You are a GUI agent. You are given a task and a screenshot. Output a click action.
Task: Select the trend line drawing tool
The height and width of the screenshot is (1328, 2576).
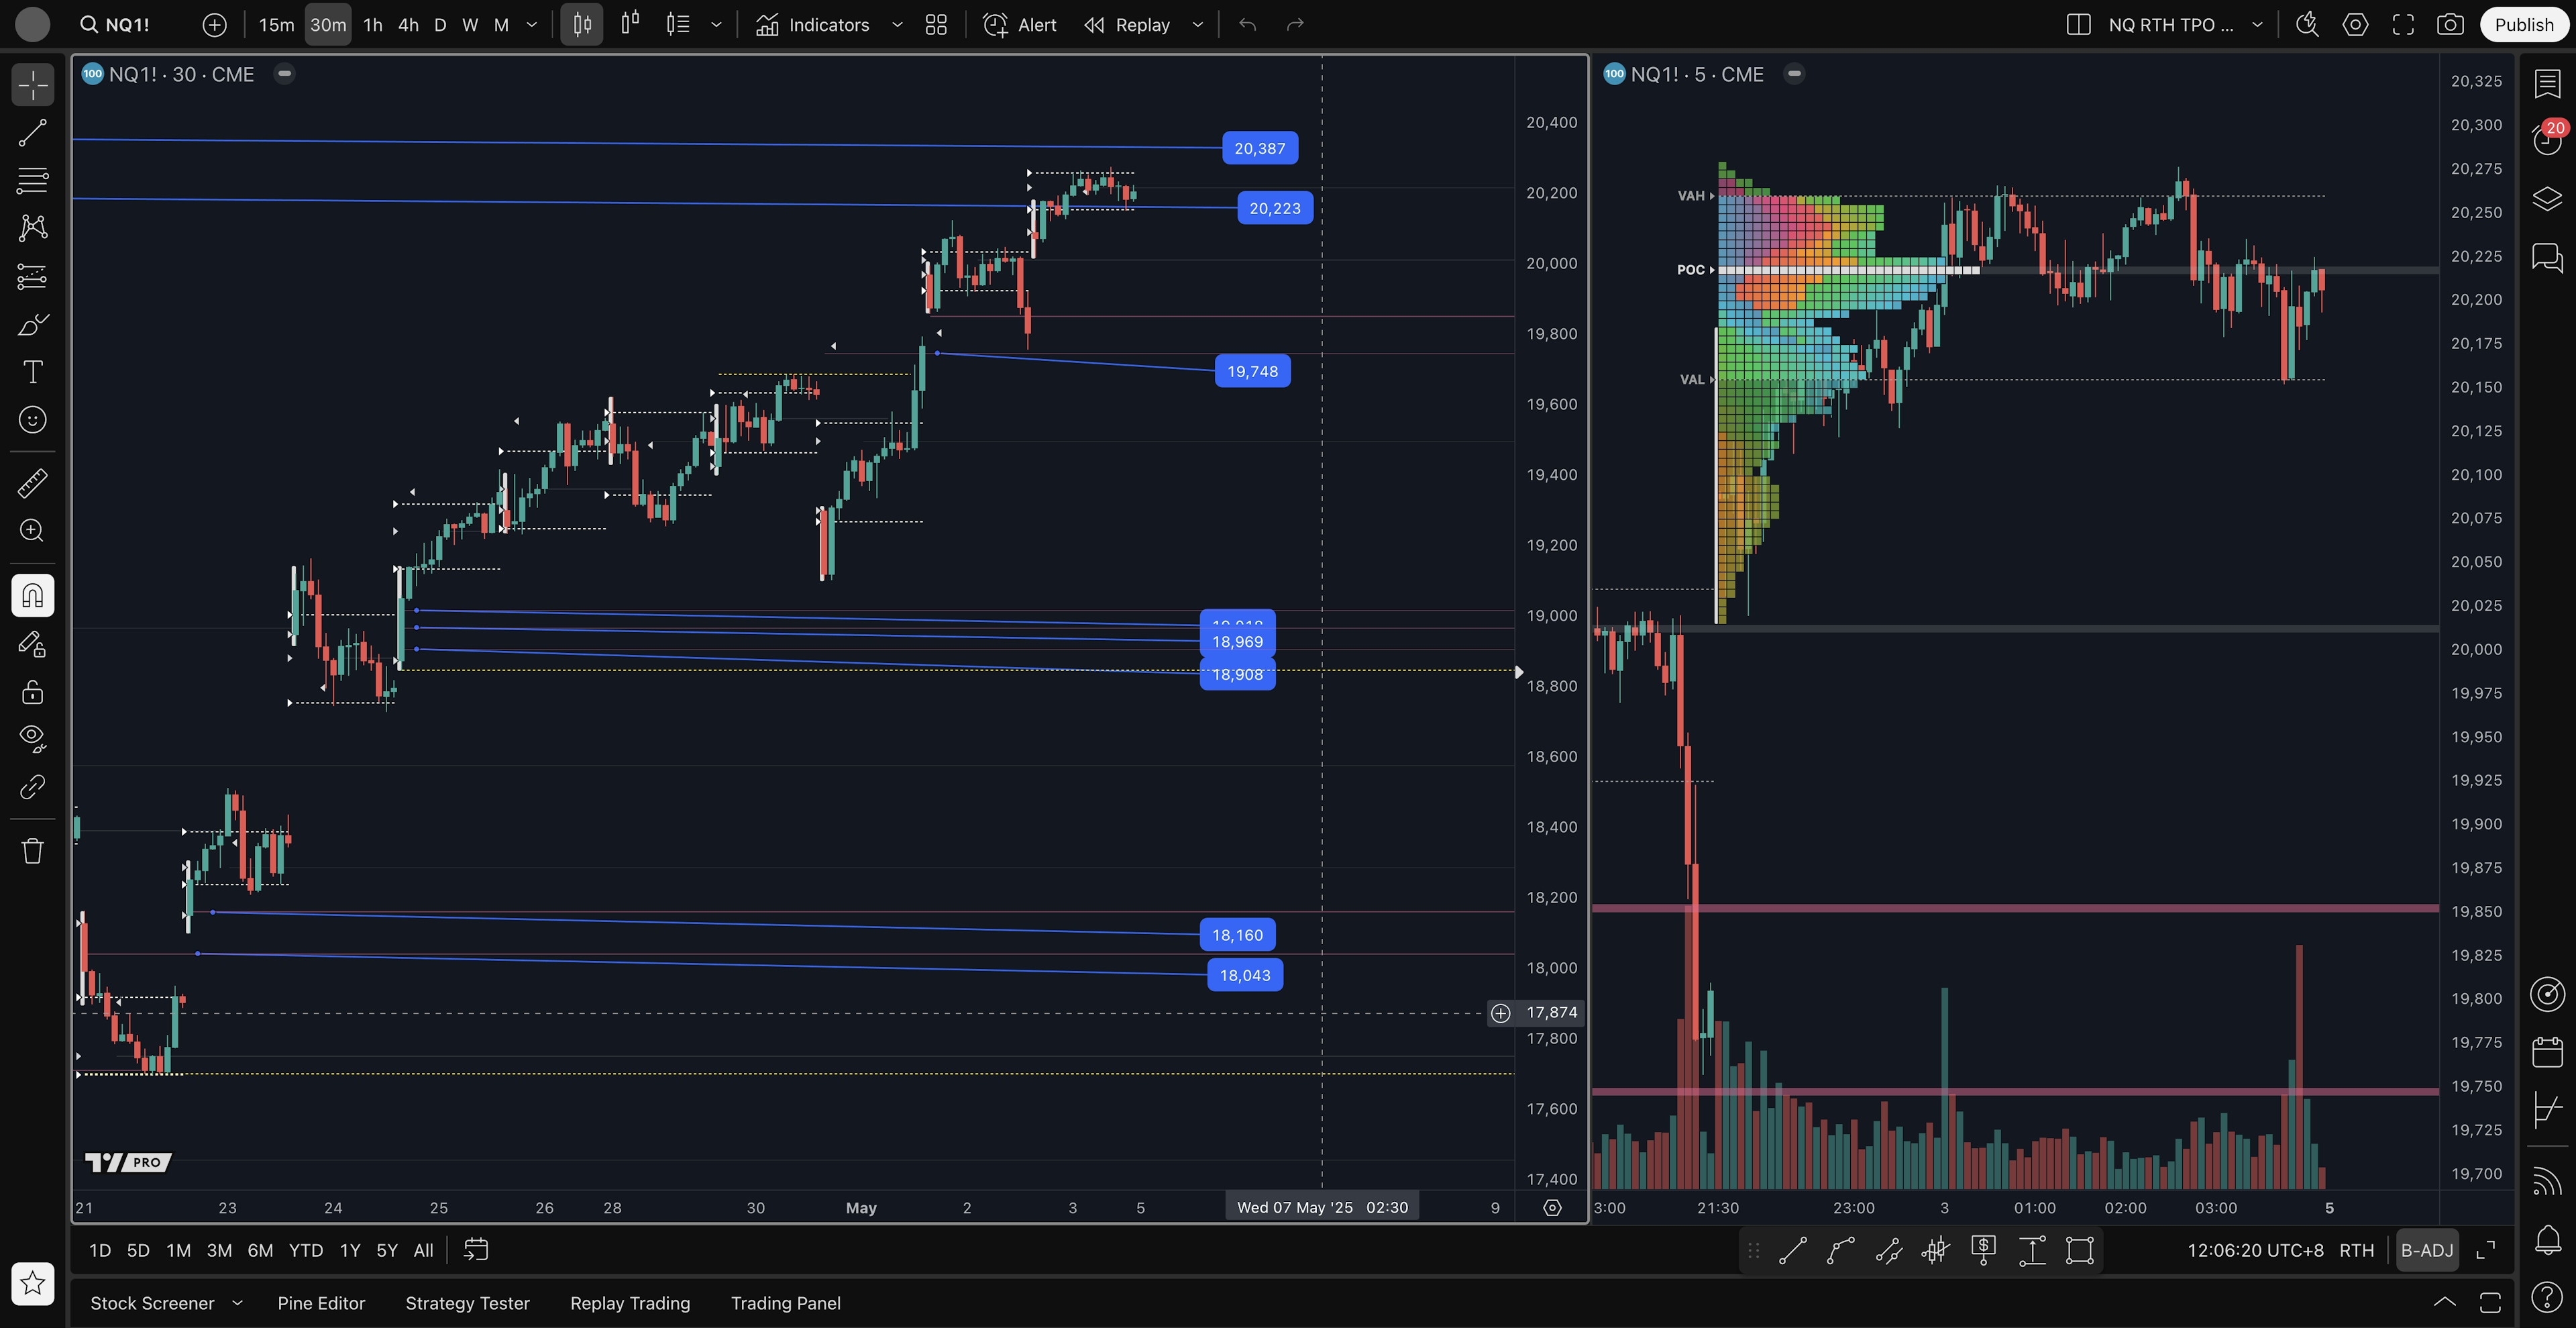32,133
